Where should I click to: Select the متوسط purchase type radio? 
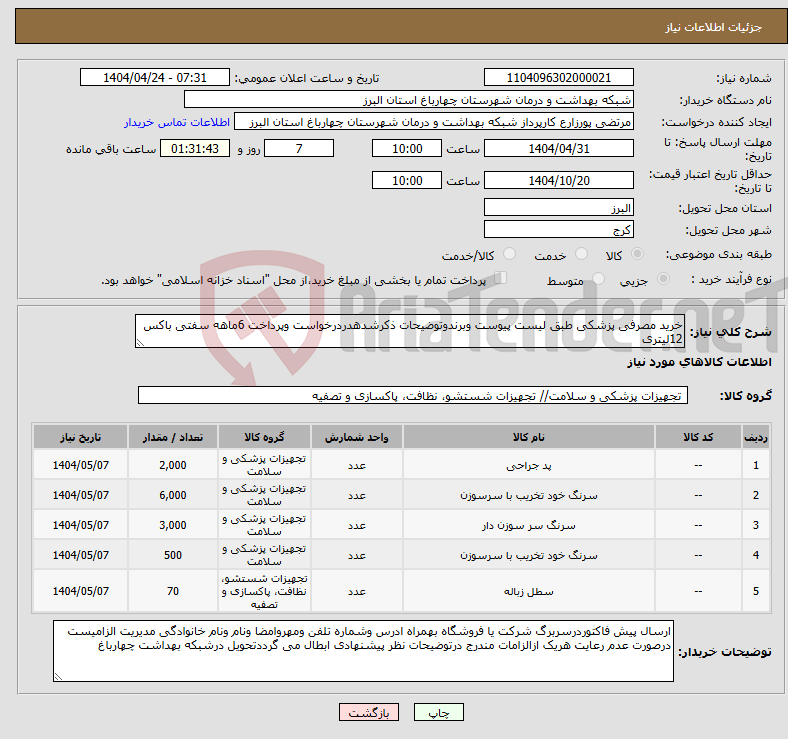click(598, 279)
